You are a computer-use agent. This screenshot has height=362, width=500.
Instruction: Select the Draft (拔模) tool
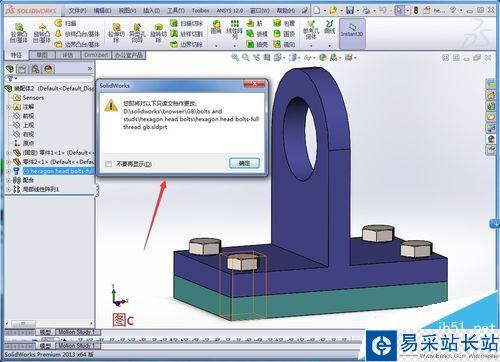(x=257, y=34)
